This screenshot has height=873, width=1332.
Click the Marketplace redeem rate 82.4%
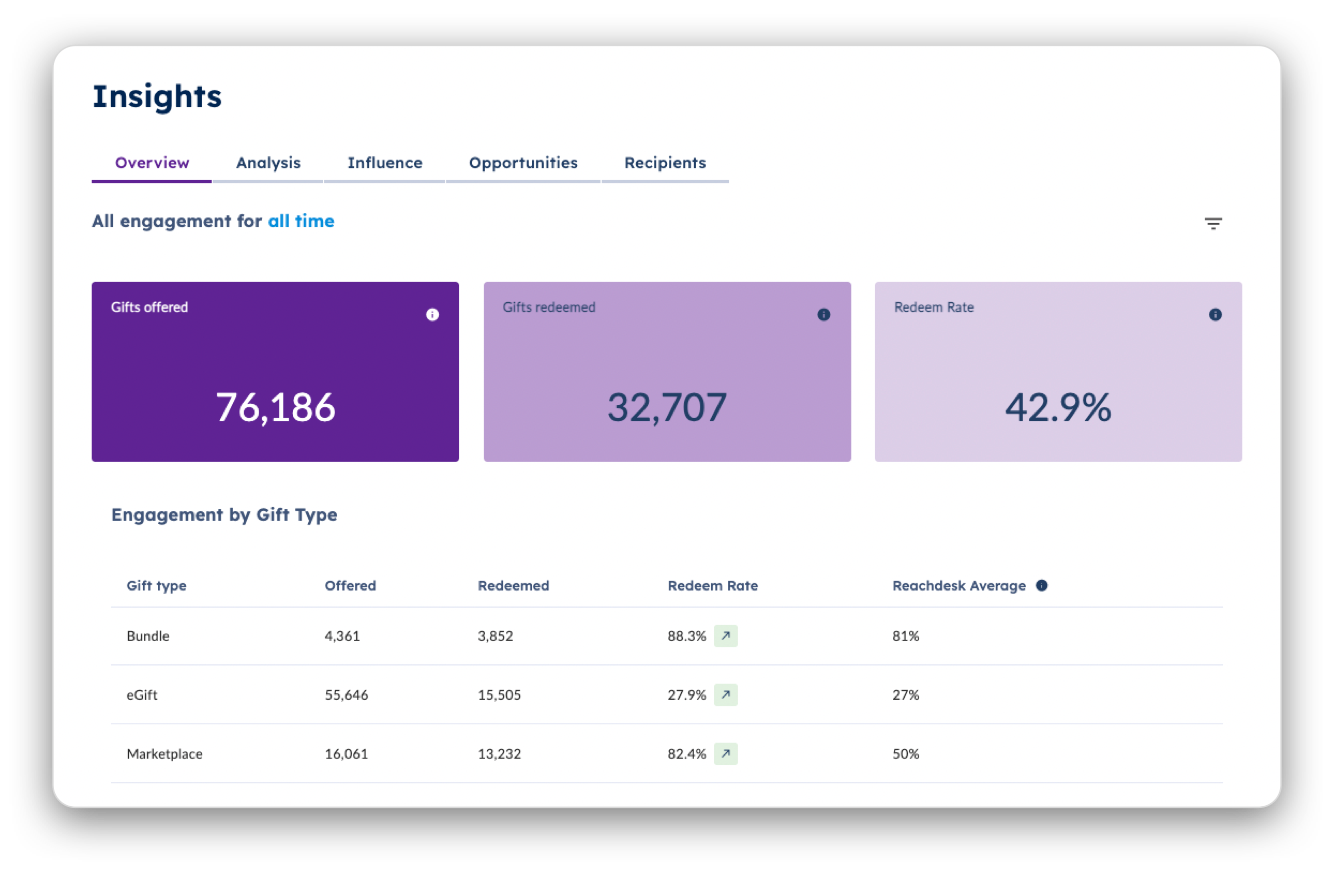point(687,754)
